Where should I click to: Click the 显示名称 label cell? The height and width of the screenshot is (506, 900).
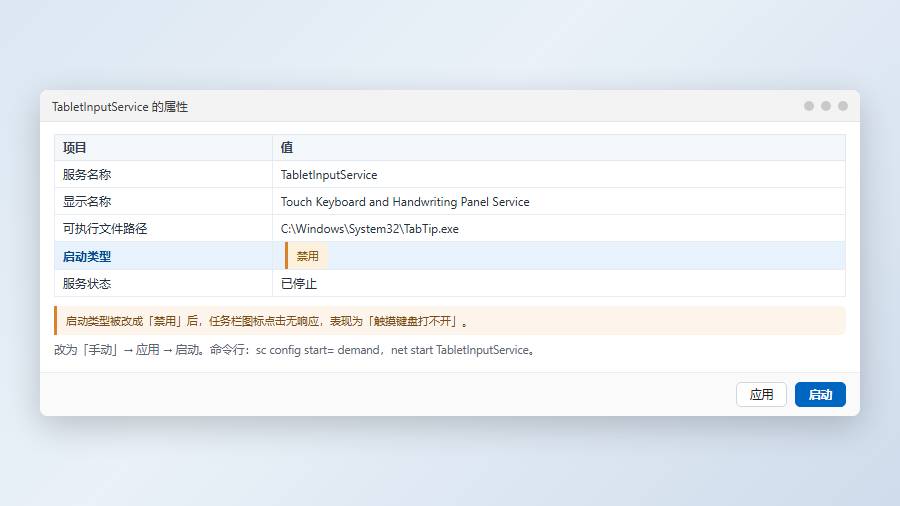coord(164,201)
